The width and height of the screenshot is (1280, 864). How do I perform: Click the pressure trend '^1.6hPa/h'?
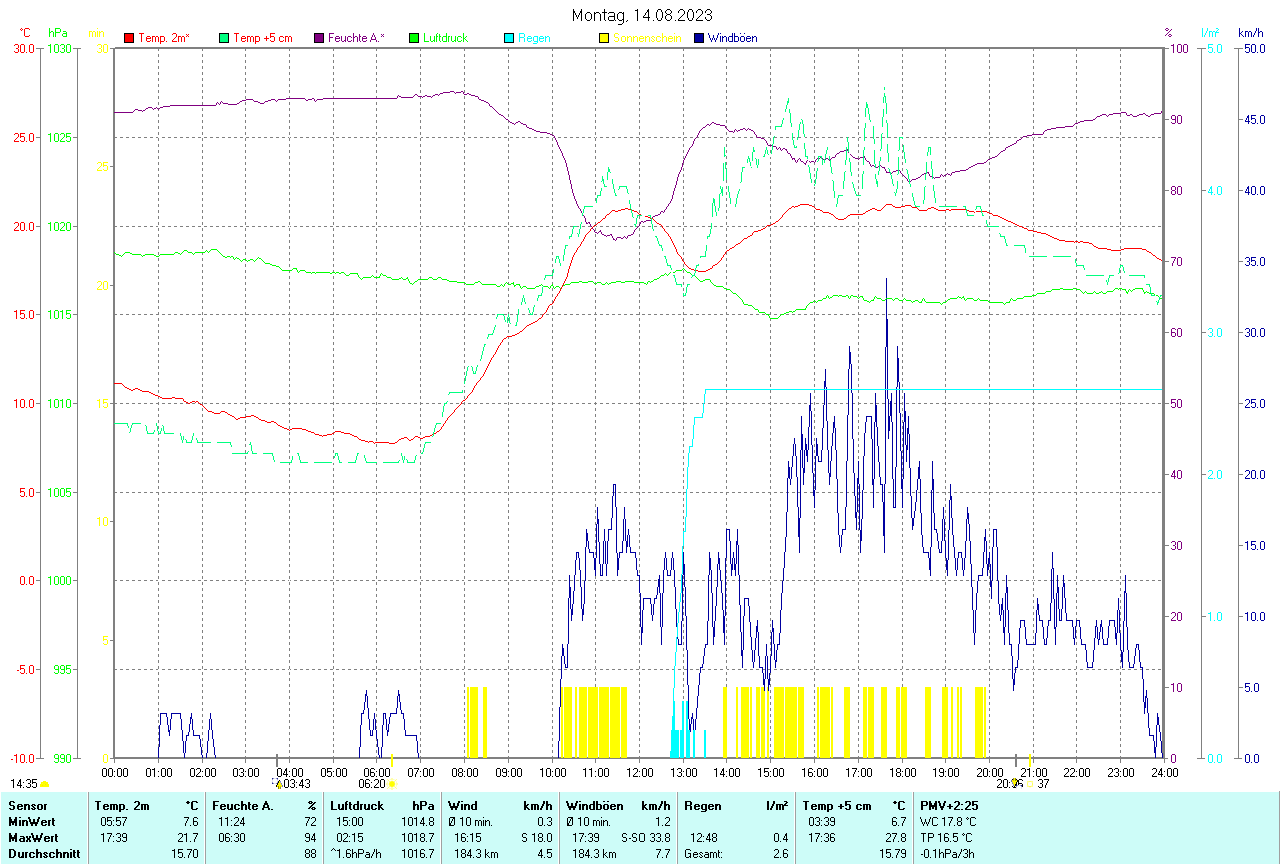click(x=357, y=854)
